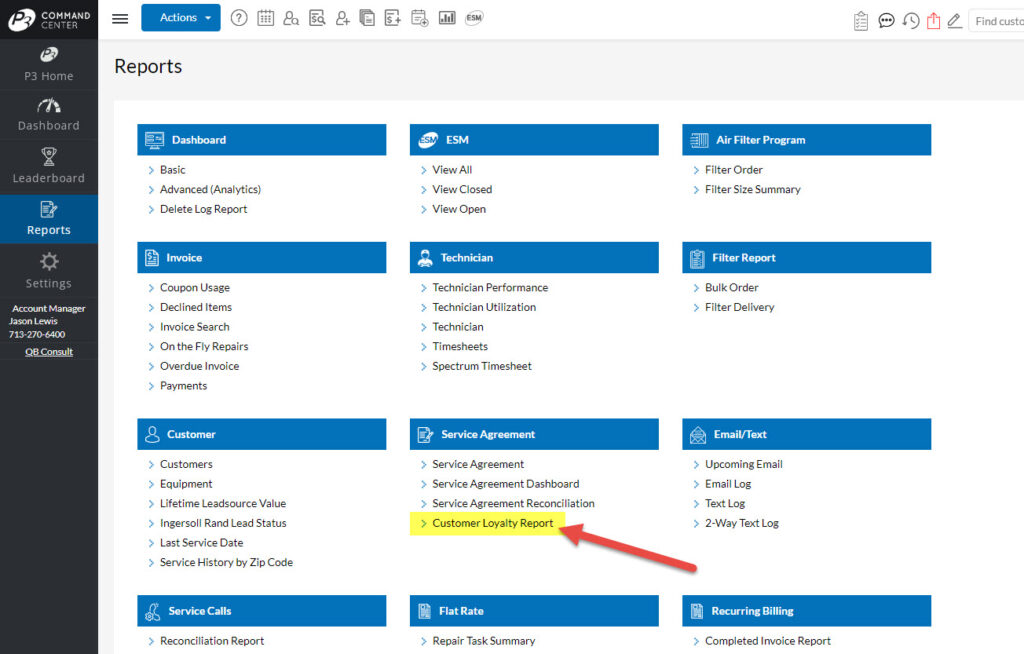
Task: Open the Actions dropdown button
Action: point(181,18)
